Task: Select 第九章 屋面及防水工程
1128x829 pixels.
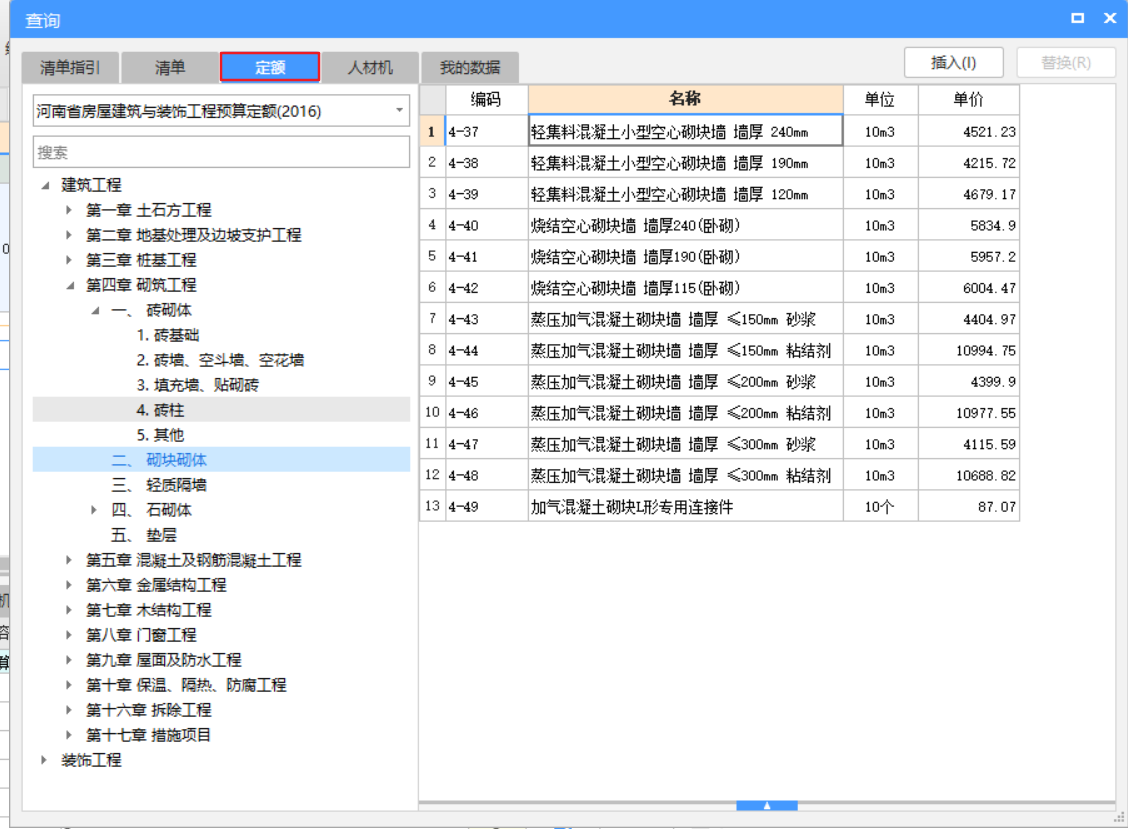Action: [164, 660]
